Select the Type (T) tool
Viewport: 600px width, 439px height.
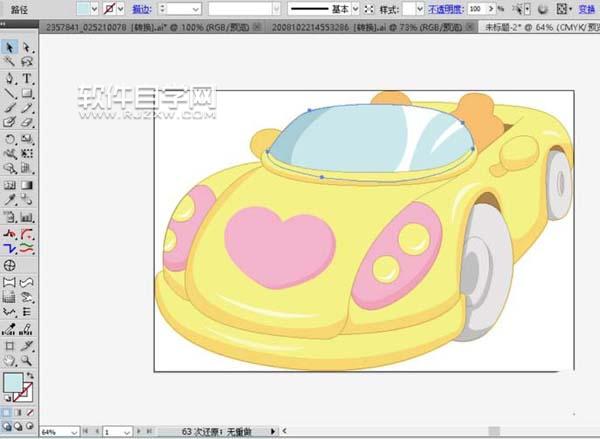click(x=27, y=78)
